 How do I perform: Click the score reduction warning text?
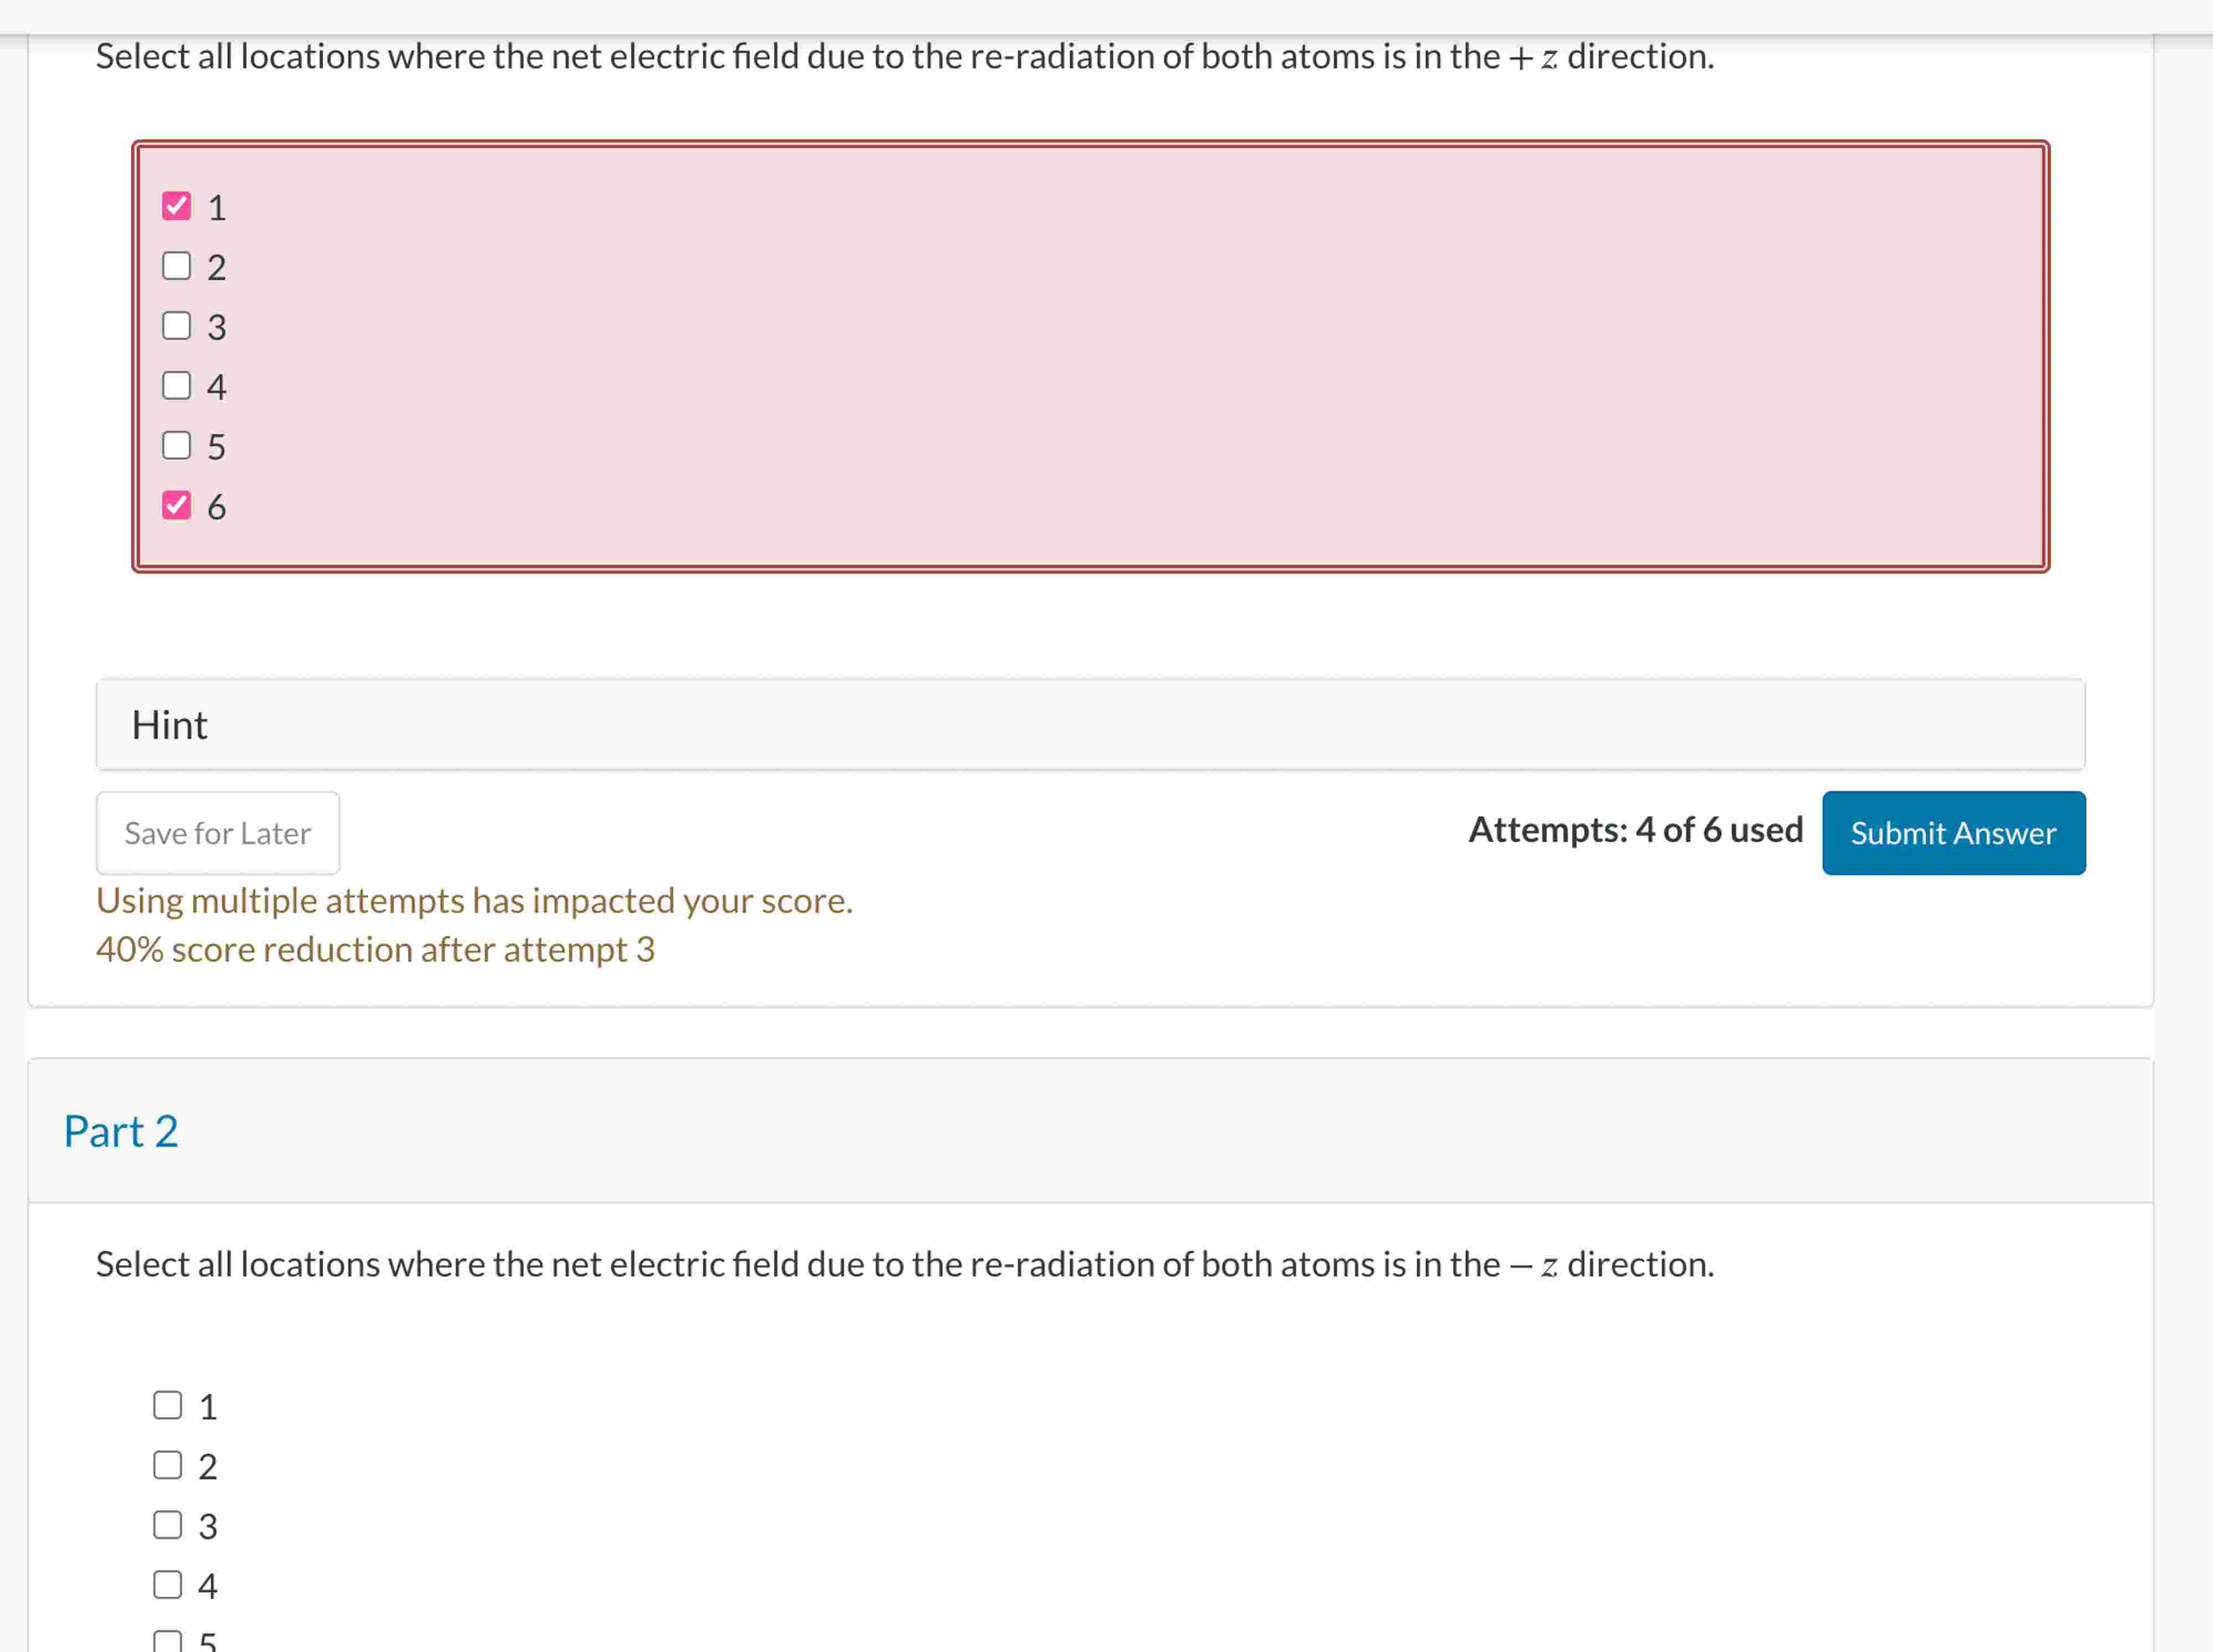tap(375, 949)
